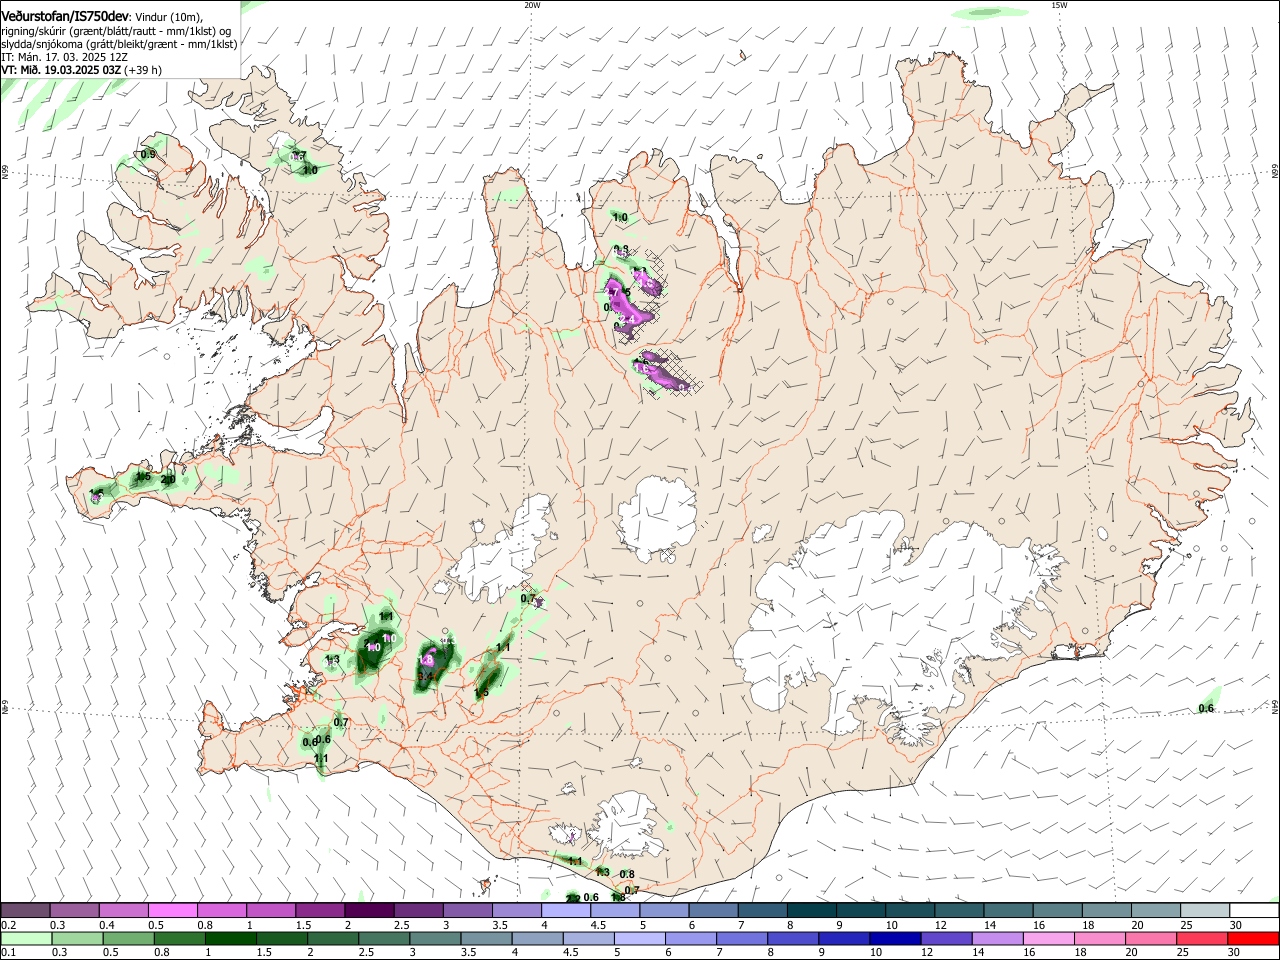Image resolution: width=1280 pixels, height=960 pixels.
Task: Click the 'VT: Mið. 19.03.2025 03Z' valid time
Action: pyautogui.click(x=61, y=70)
